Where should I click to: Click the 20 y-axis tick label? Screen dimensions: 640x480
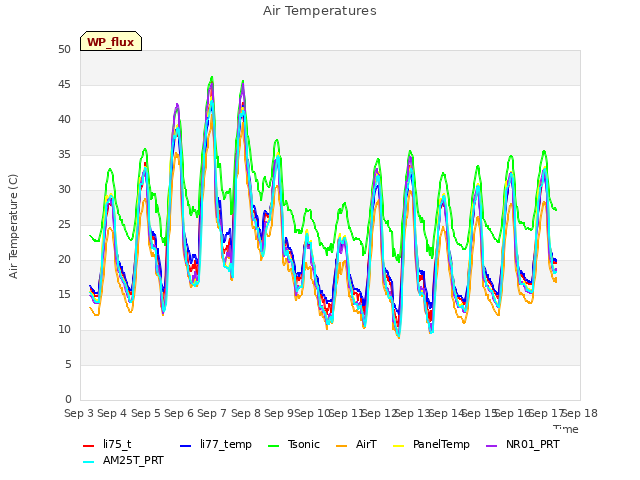tap(64, 260)
